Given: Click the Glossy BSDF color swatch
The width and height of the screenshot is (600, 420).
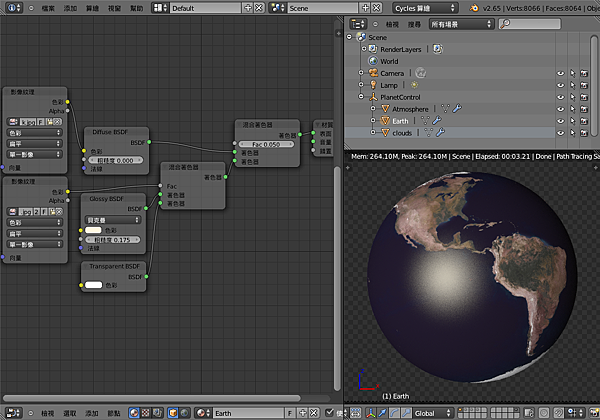Looking at the screenshot, I should (x=93, y=230).
